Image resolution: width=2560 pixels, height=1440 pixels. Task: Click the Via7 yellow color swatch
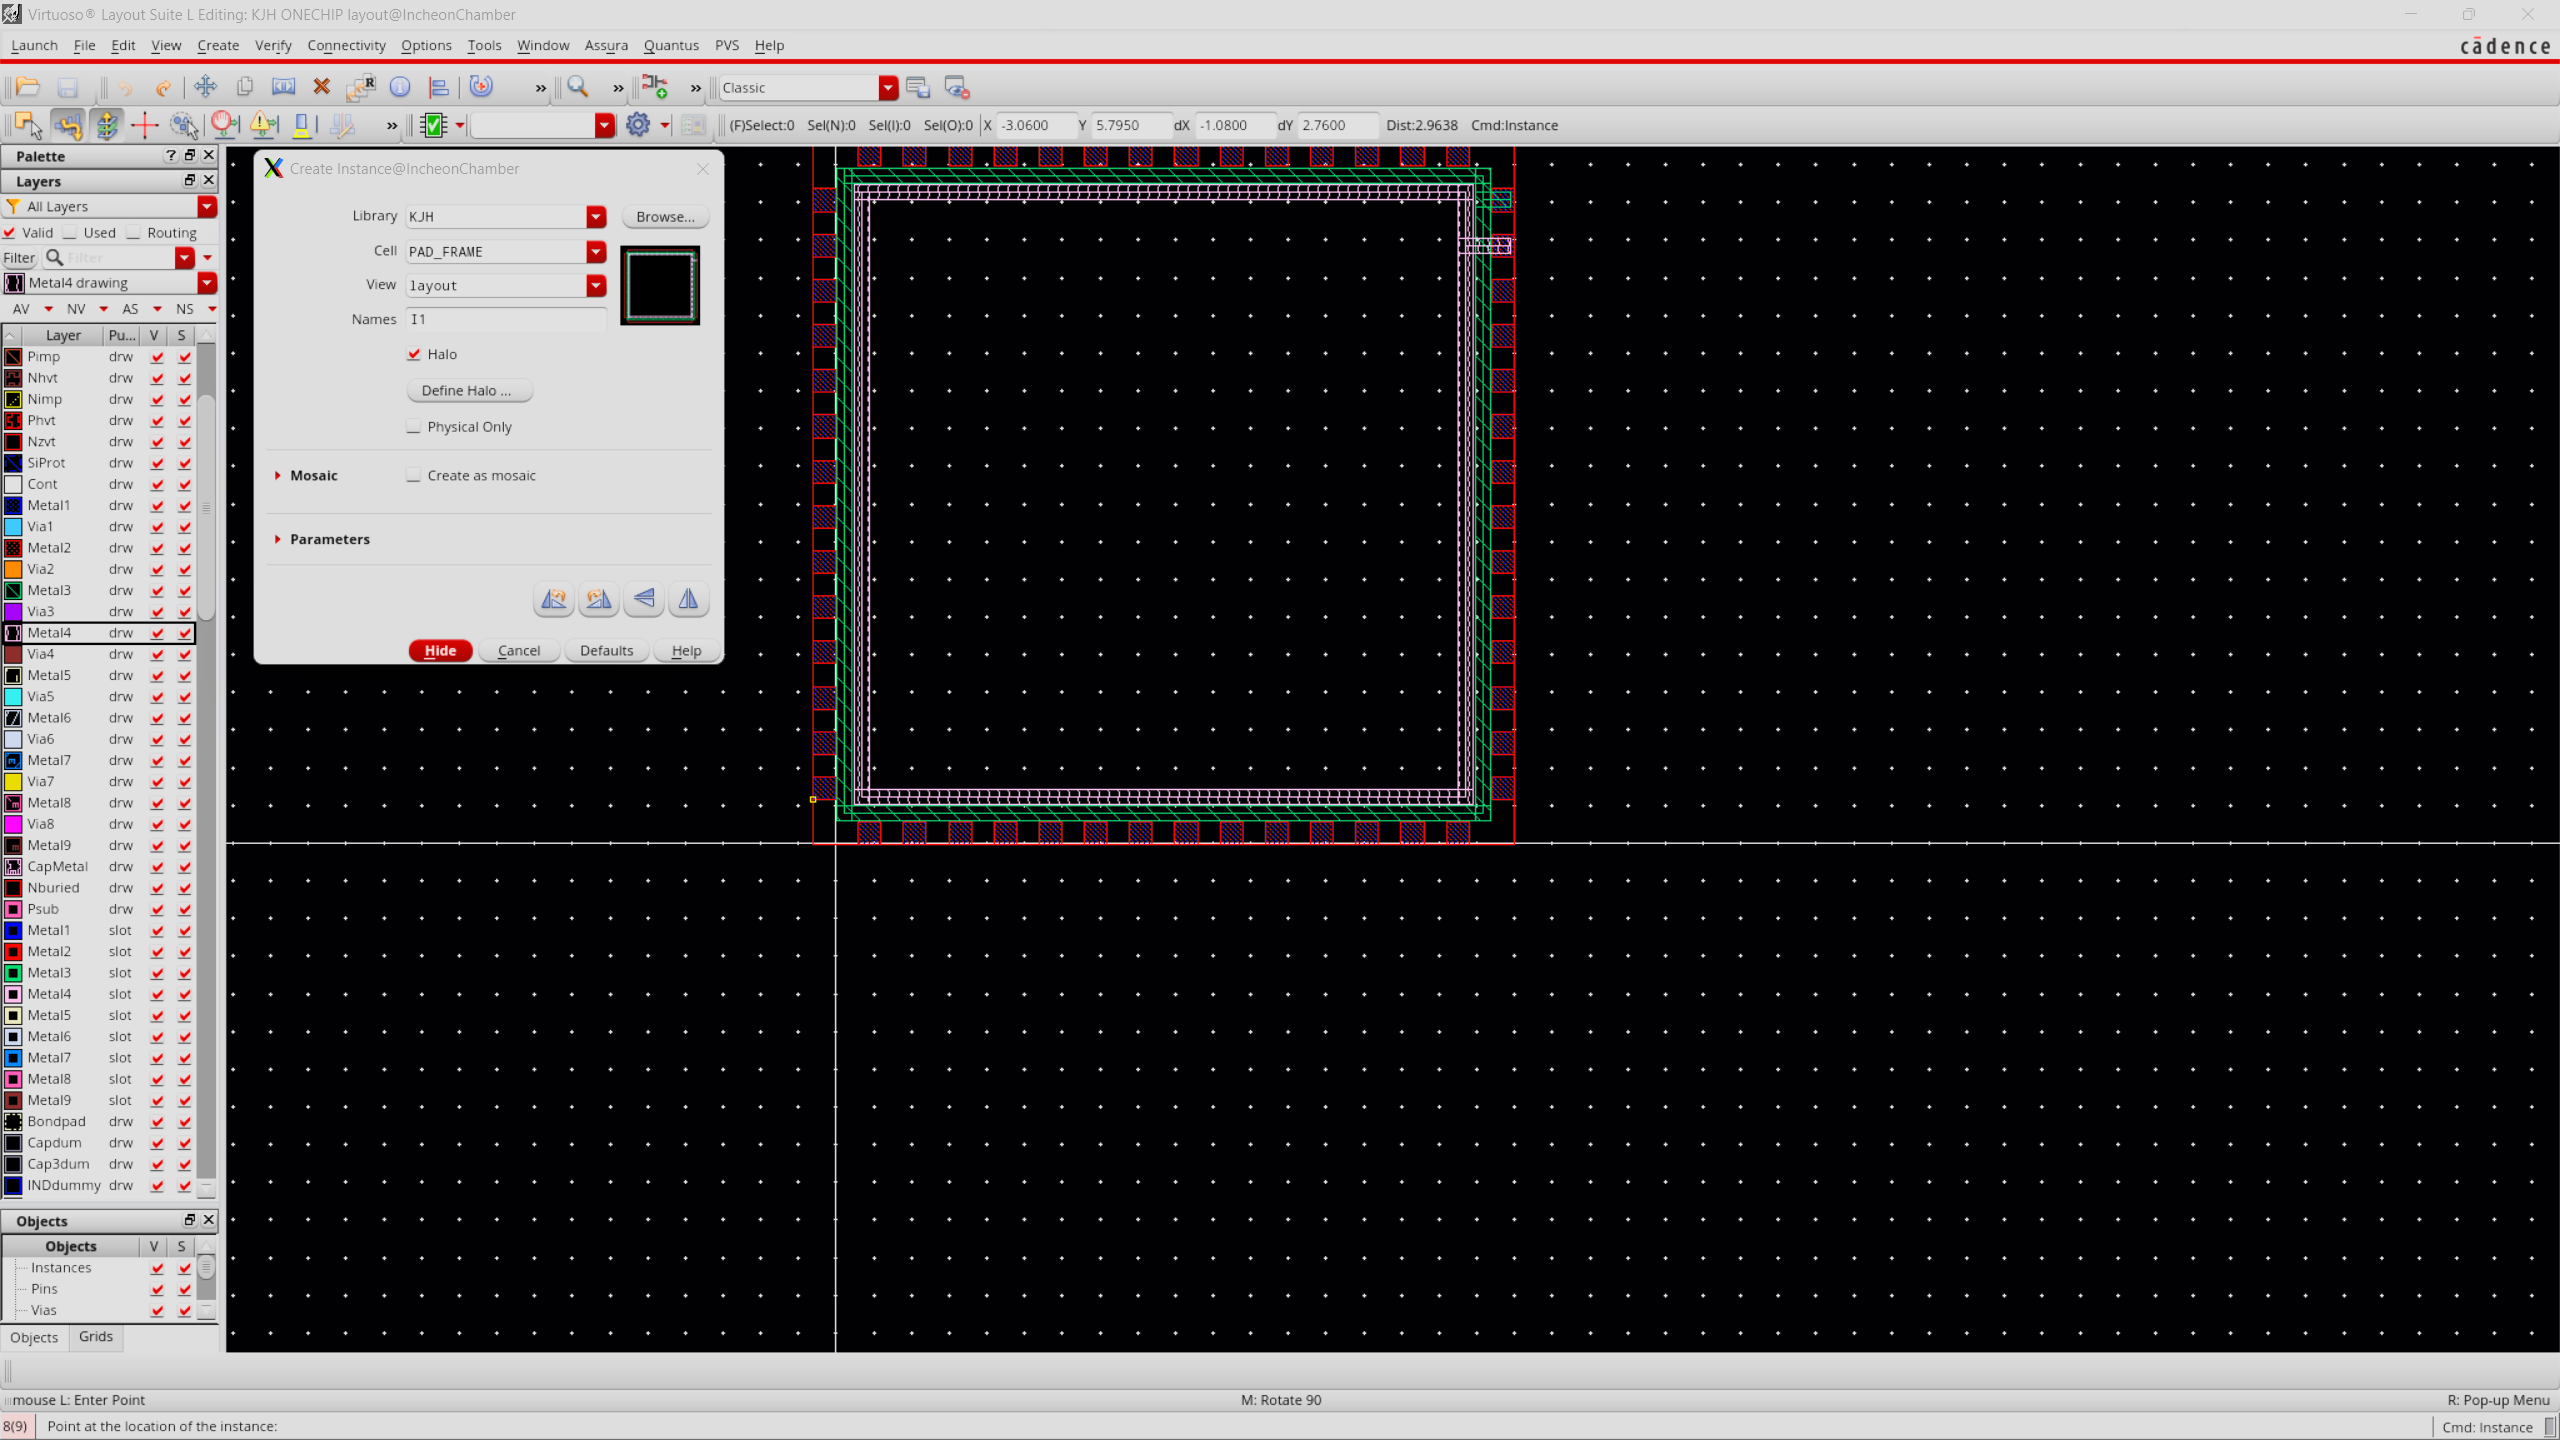pos(14,782)
